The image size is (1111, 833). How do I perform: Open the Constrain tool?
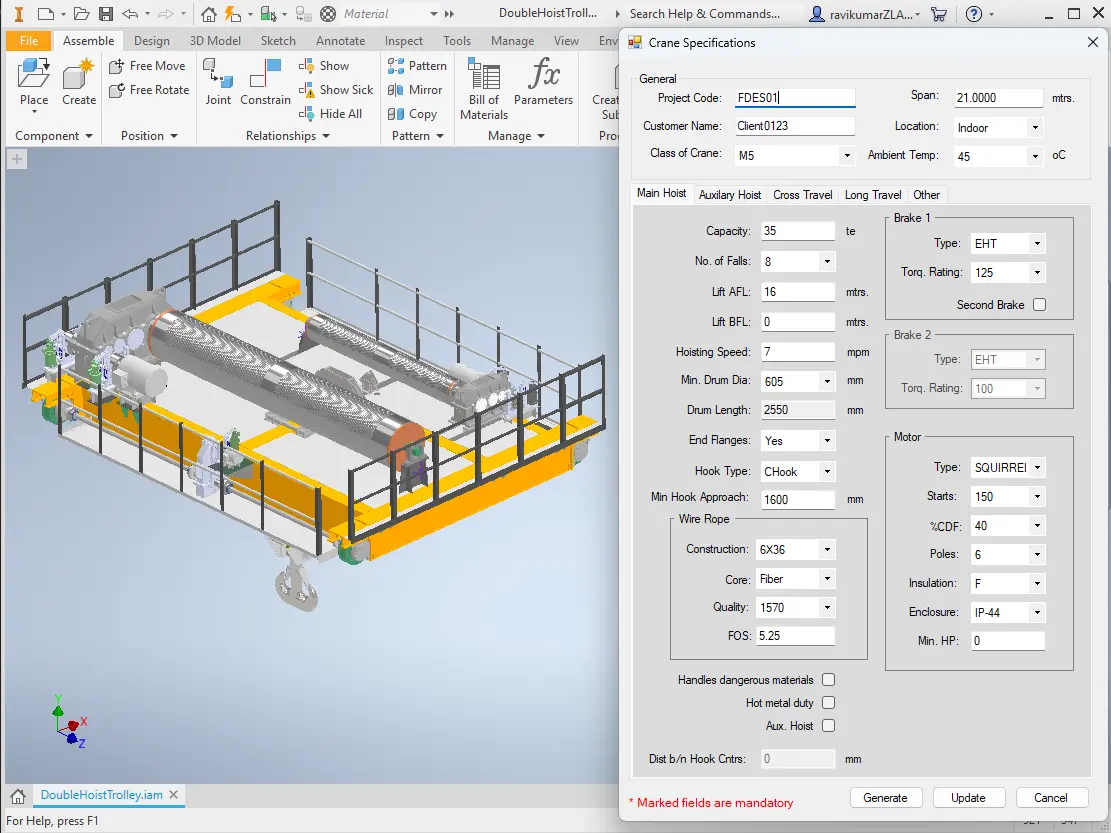265,85
